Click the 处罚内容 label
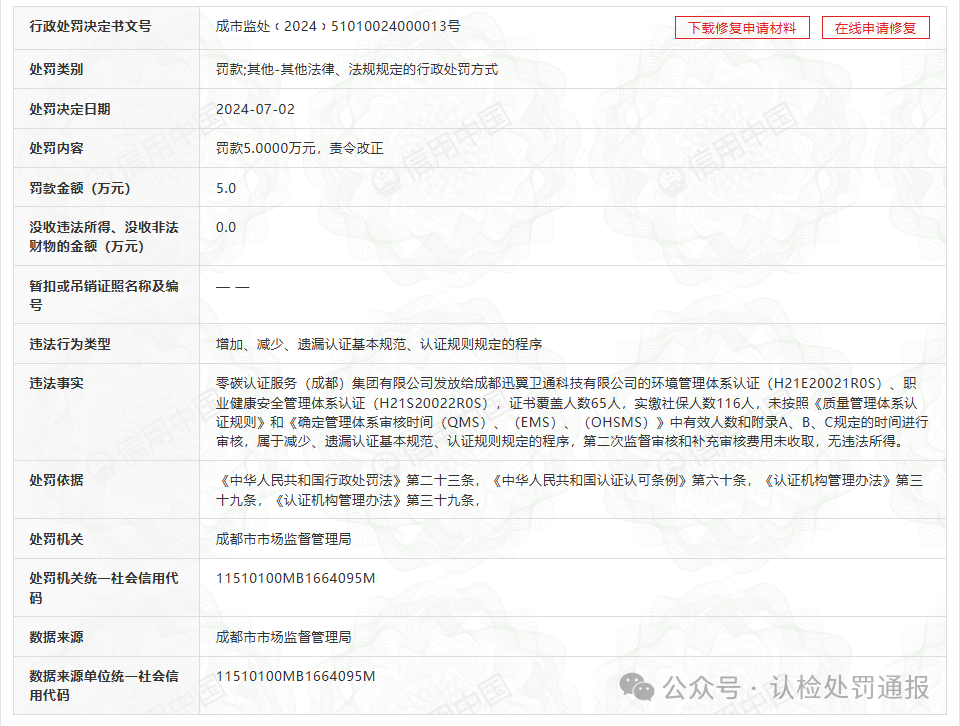Viewport: 960px width, 726px height. (56, 148)
